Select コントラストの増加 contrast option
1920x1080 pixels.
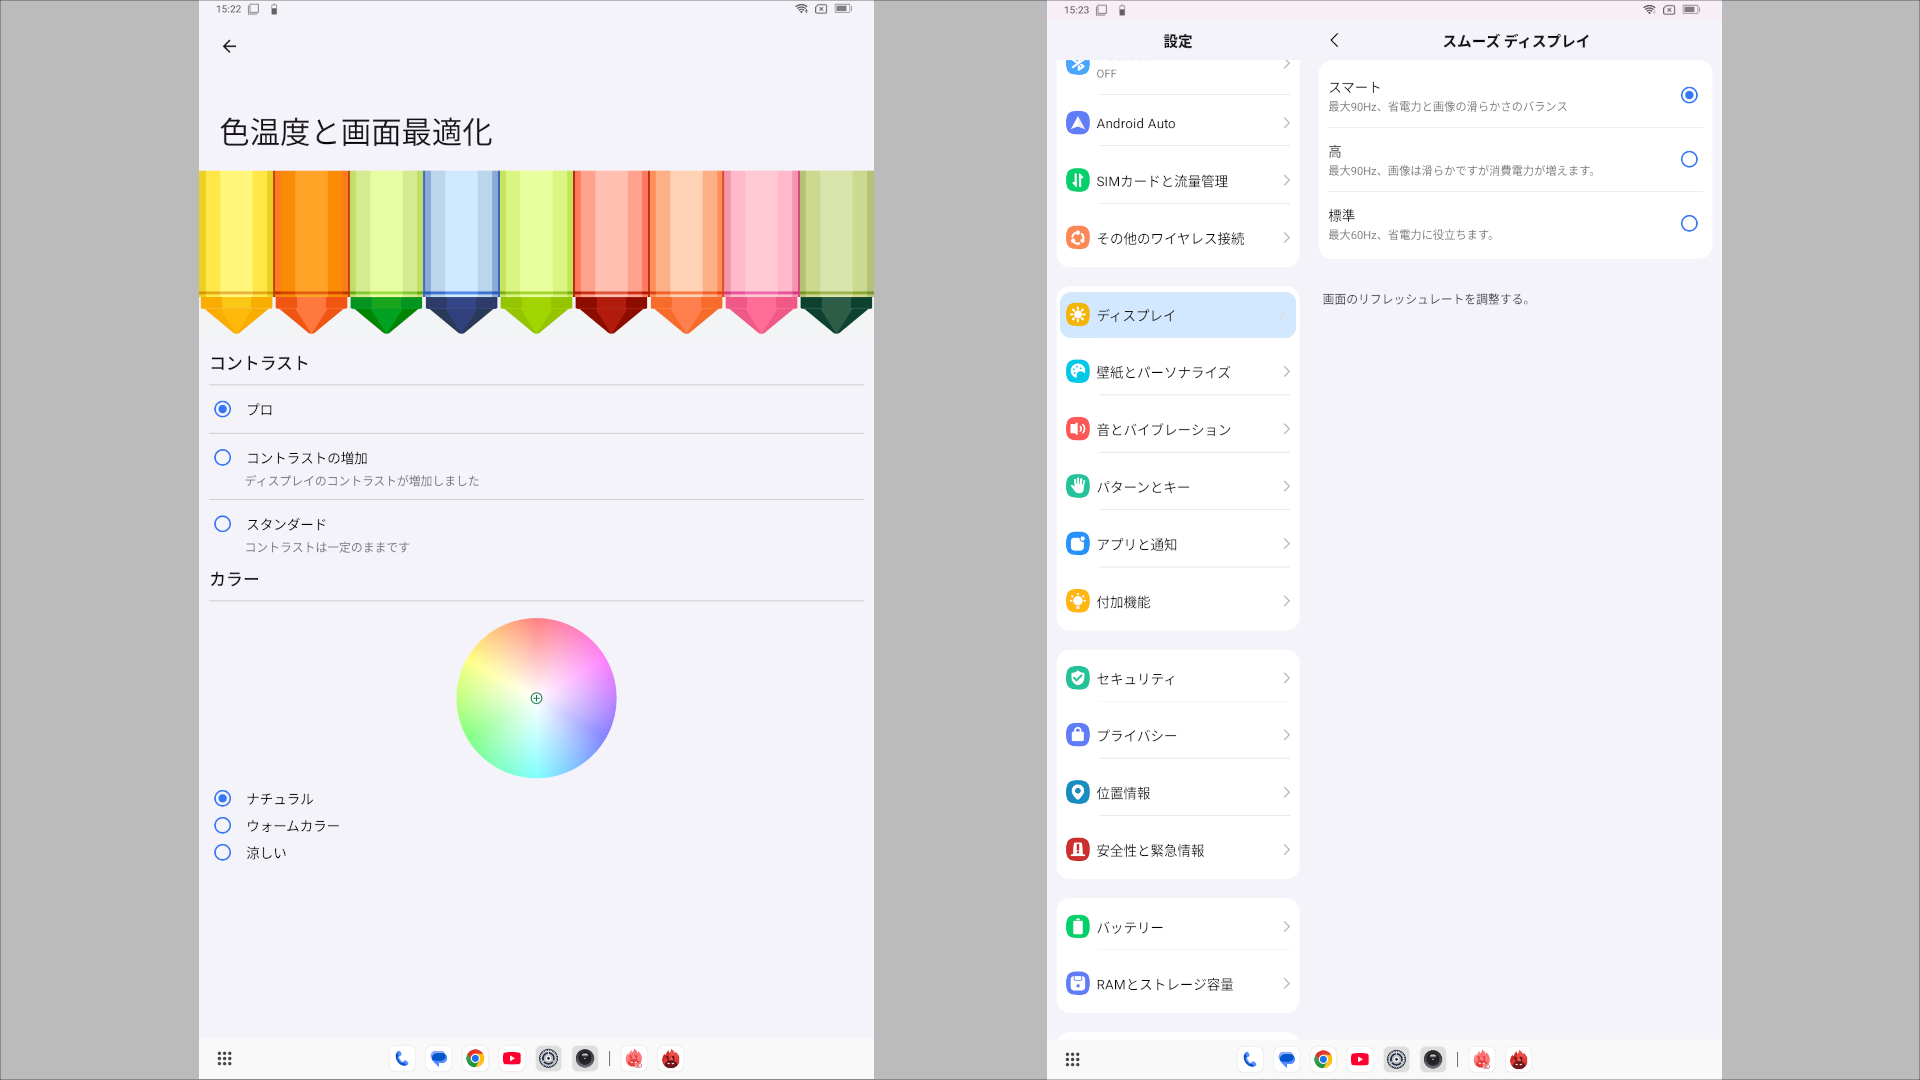tap(223, 458)
